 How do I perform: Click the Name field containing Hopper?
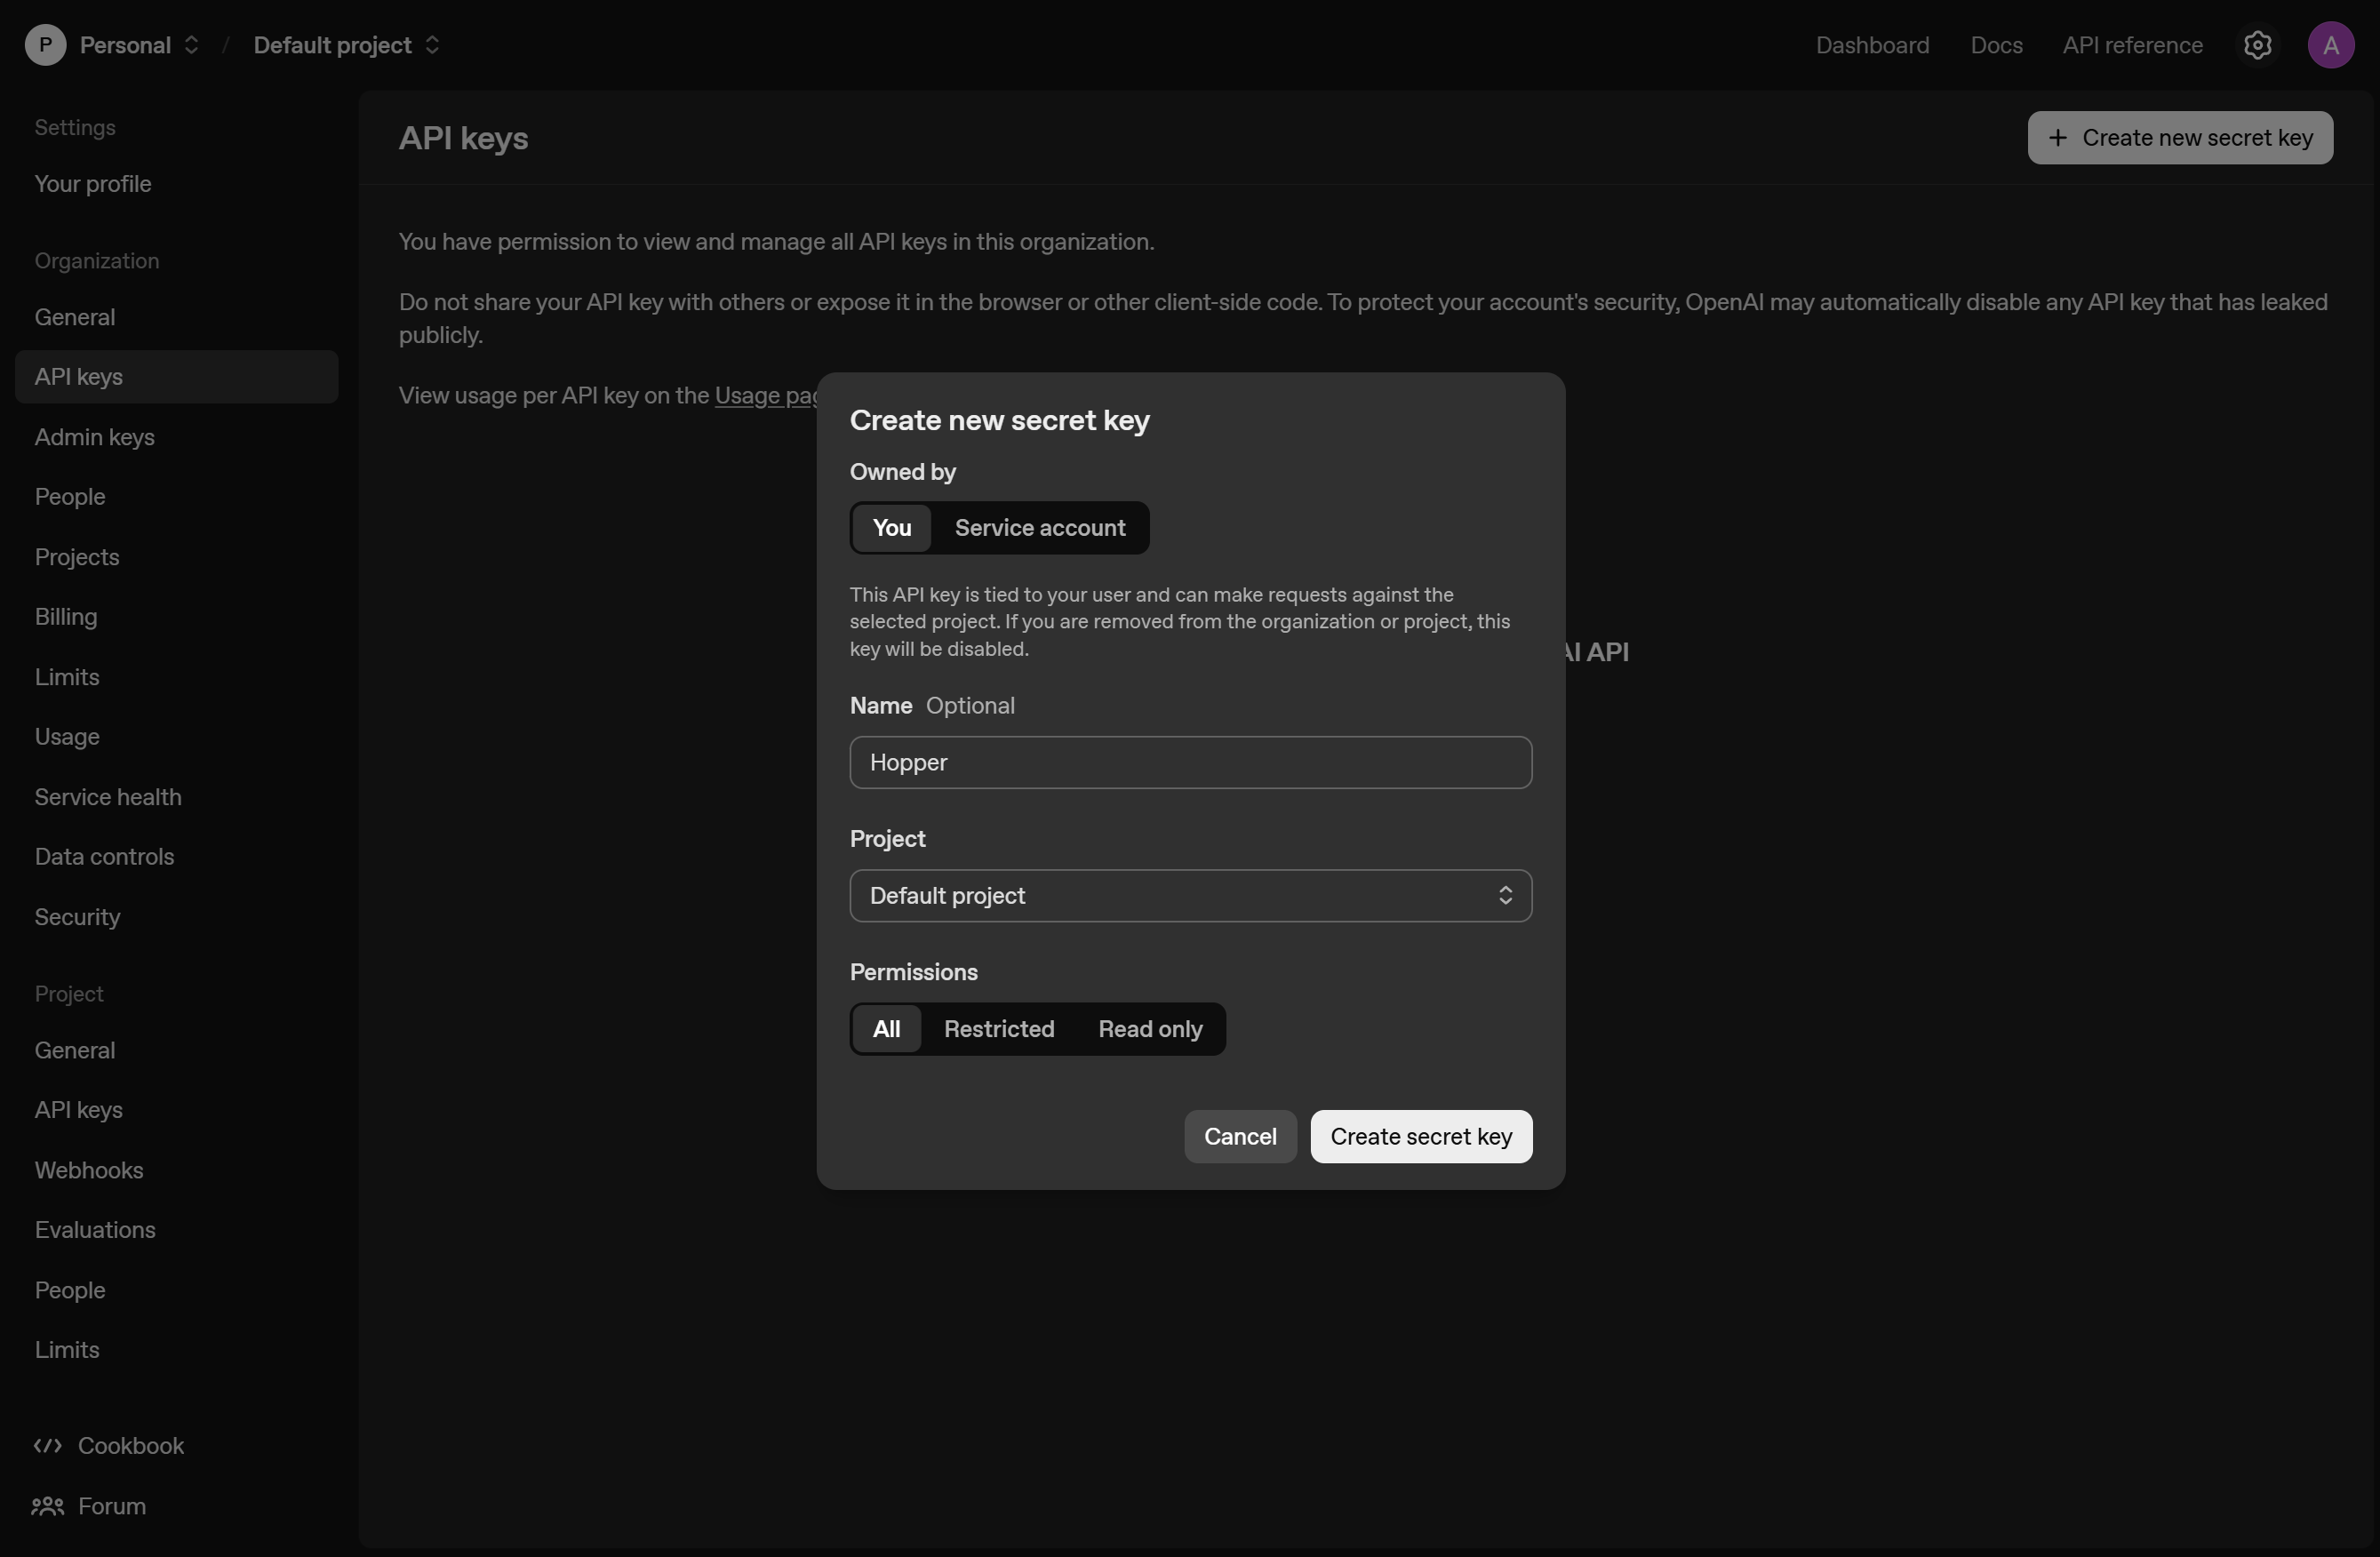(1190, 762)
